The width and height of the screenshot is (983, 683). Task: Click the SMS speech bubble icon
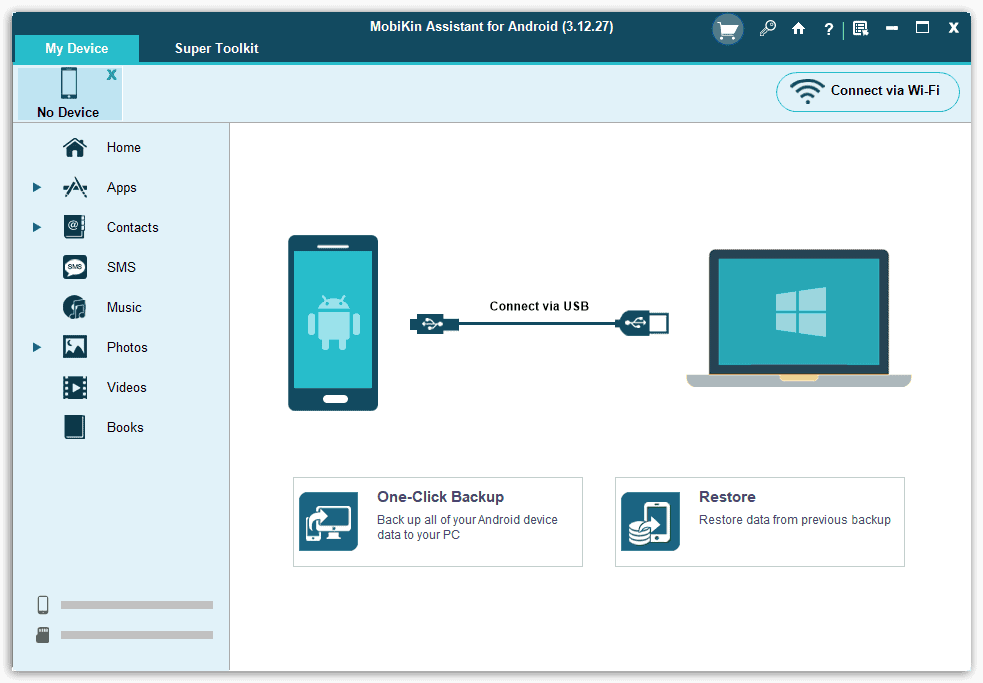pos(75,267)
